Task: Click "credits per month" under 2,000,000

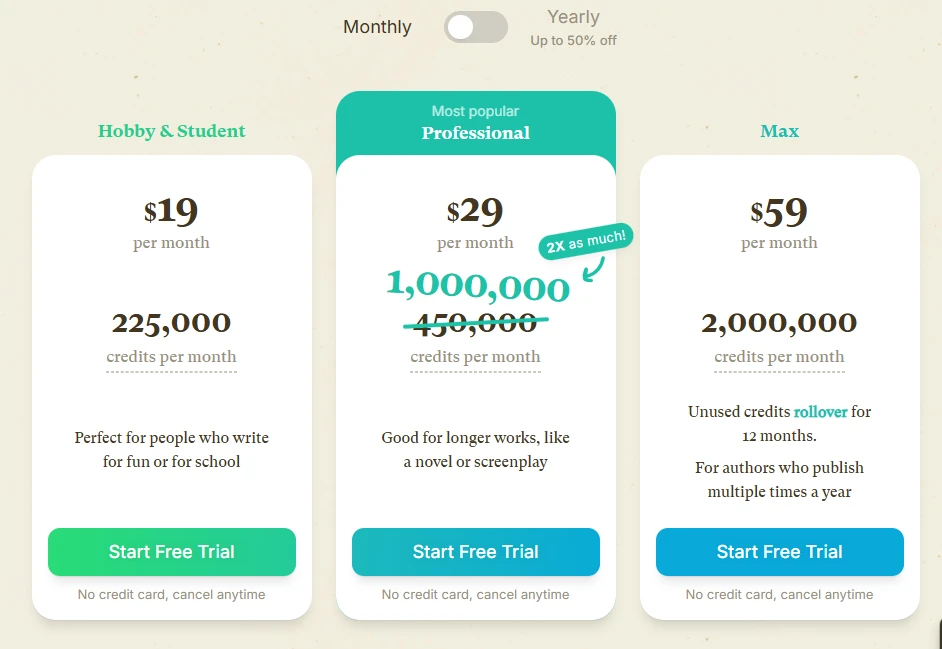Action: tap(780, 357)
